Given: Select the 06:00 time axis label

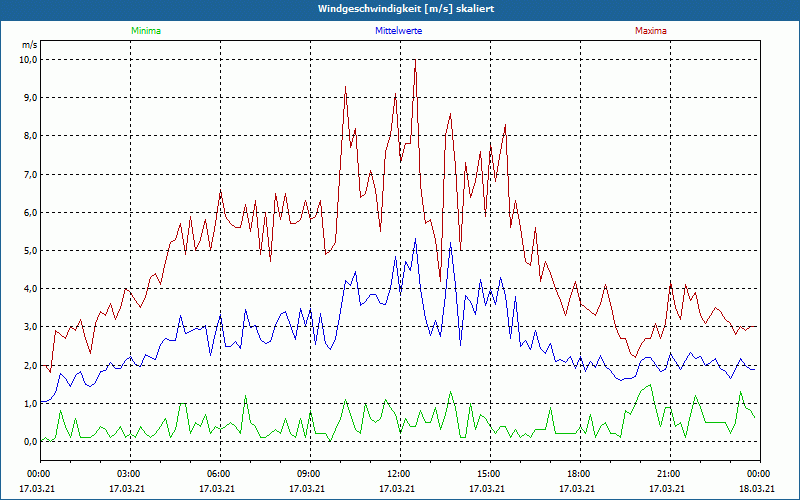Looking at the screenshot, I should 219,474.
